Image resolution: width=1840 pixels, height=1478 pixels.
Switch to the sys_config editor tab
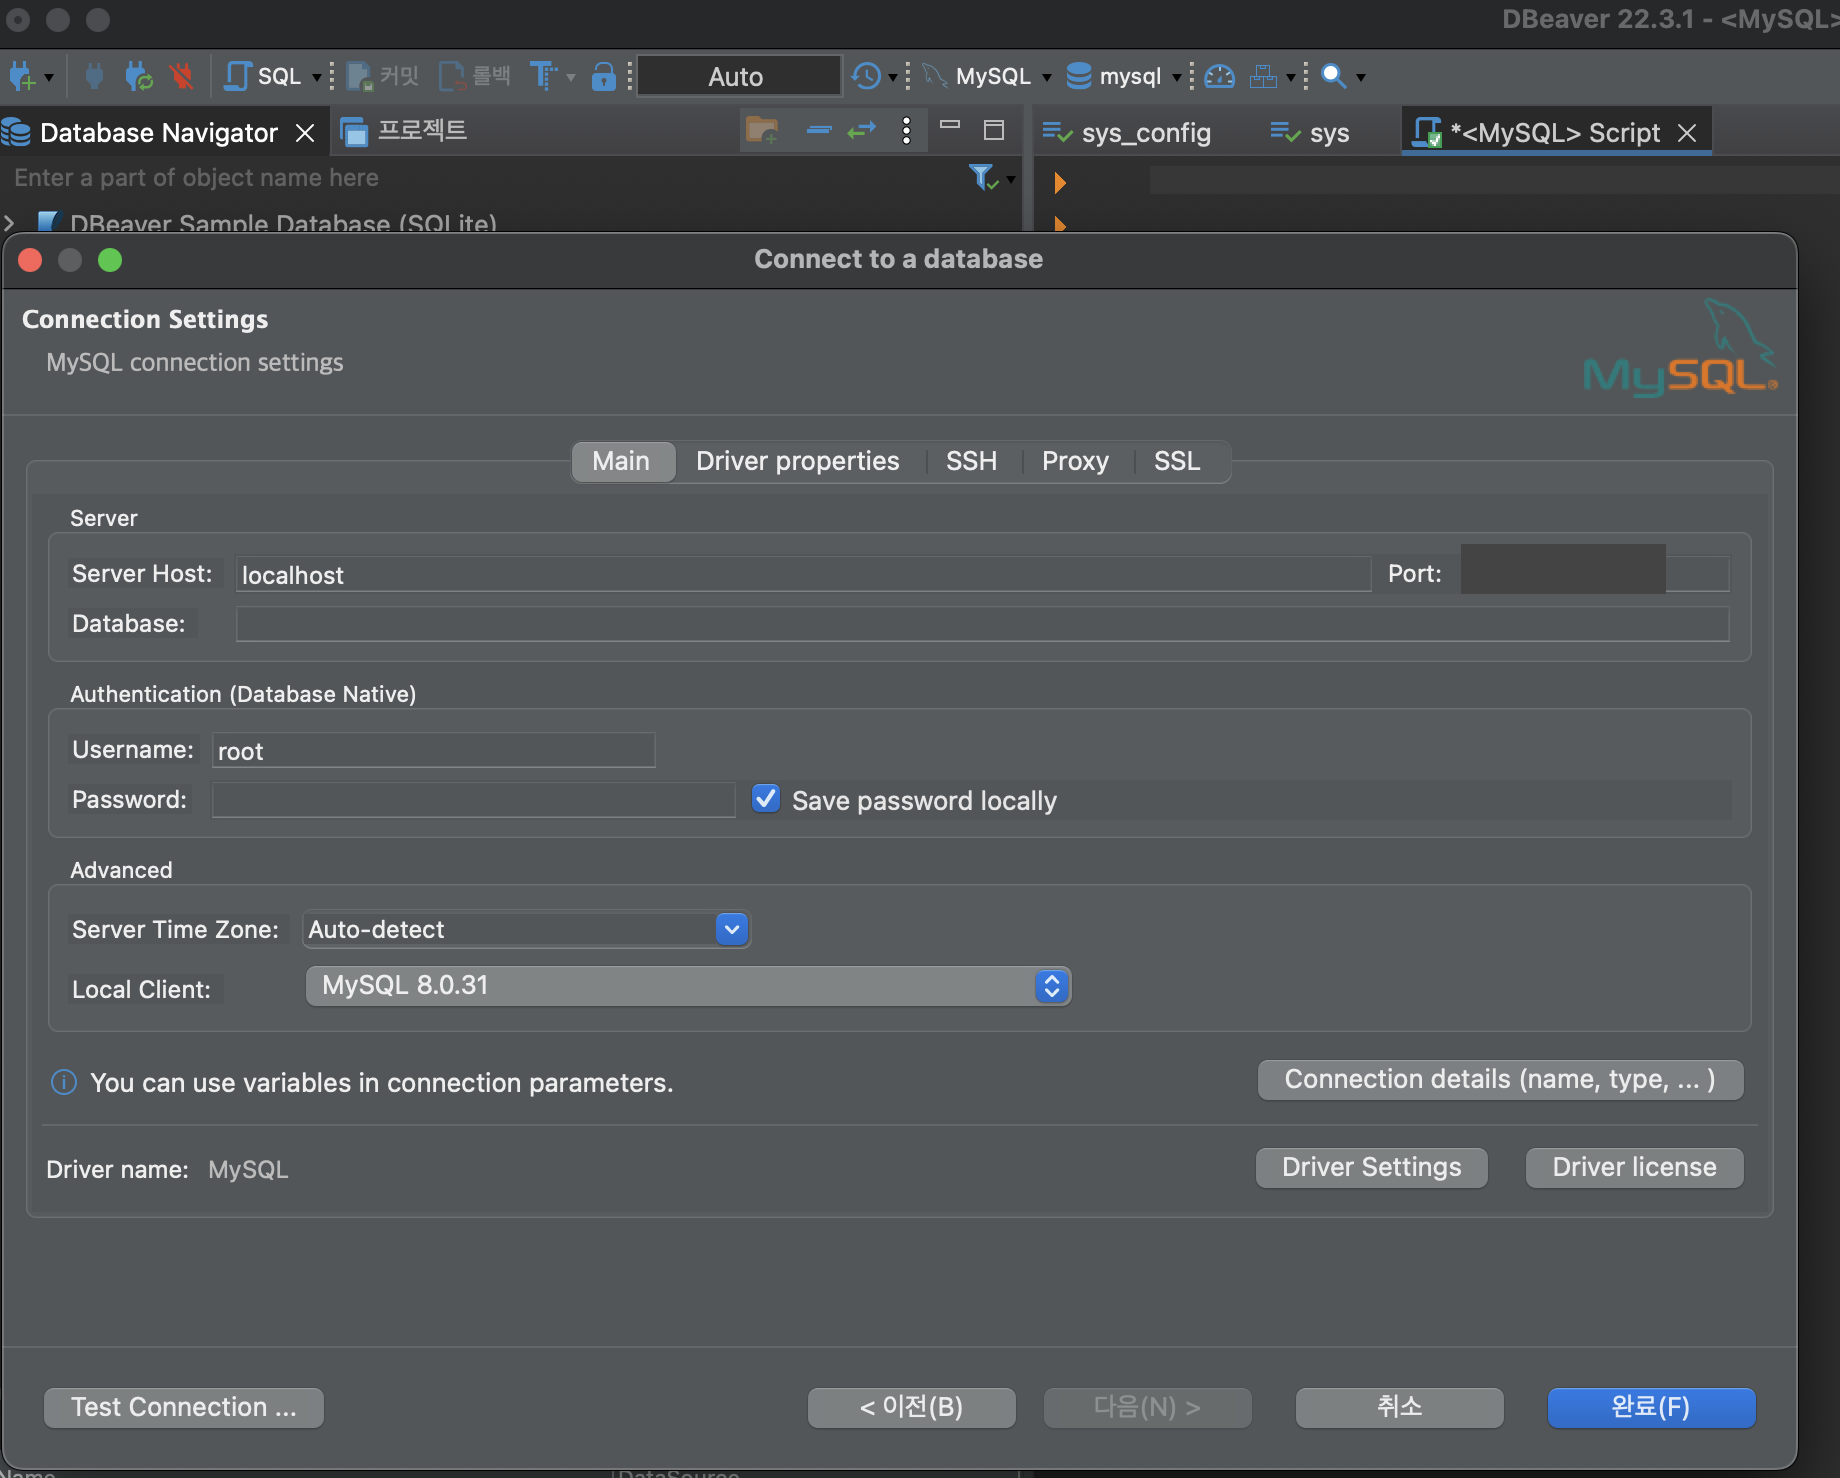[x=1127, y=133]
